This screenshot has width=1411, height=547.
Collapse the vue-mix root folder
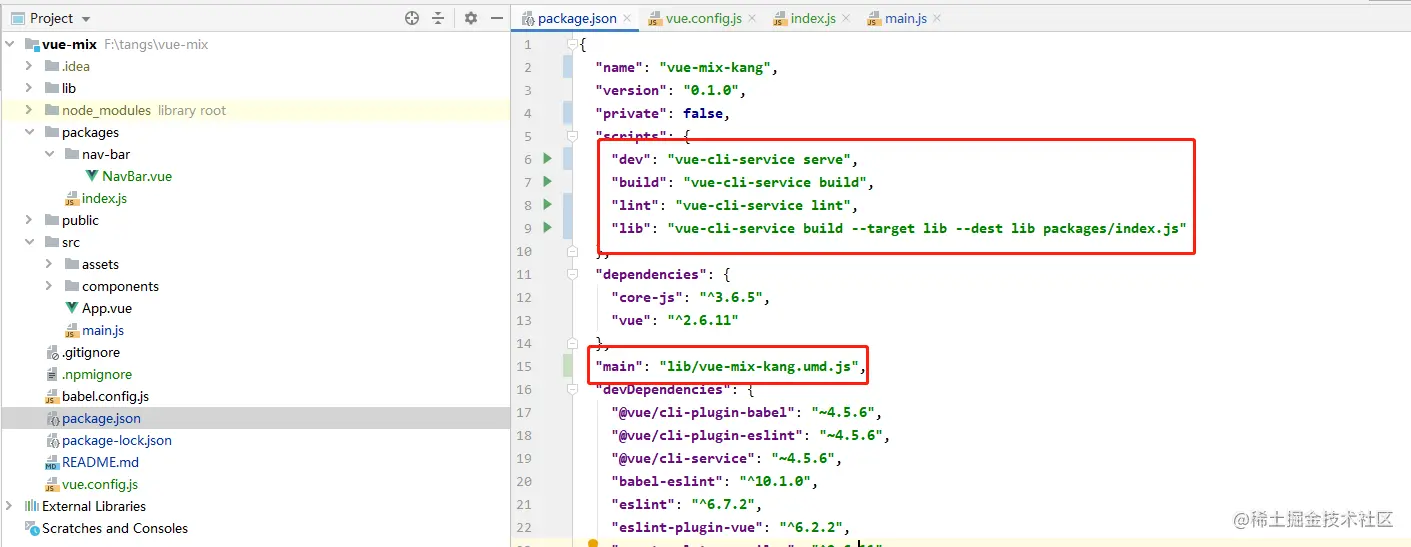(10, 44)
